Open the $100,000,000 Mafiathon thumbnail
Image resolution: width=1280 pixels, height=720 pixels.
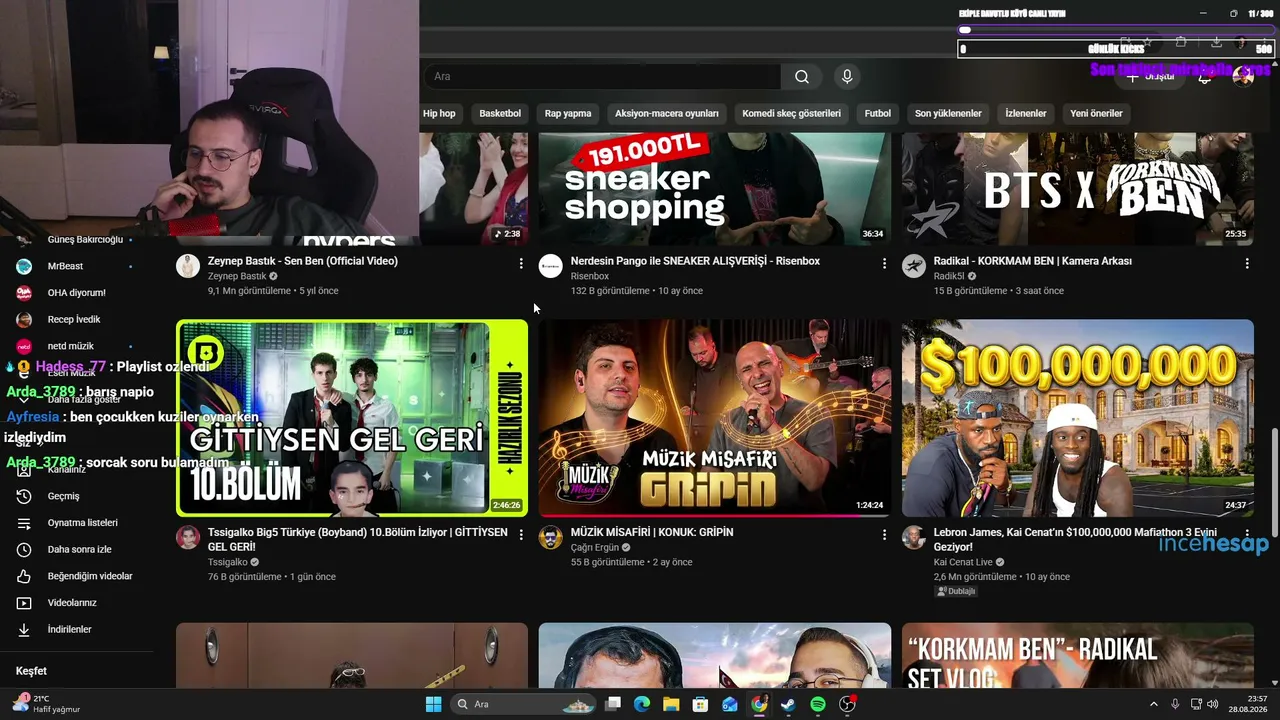[x=1078, y=418]
